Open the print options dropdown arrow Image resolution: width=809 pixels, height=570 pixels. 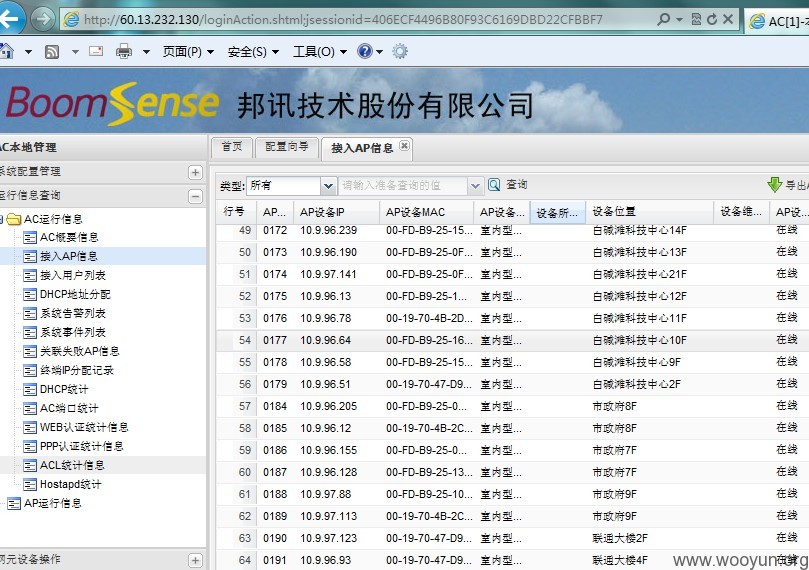(x=147, y=52)
